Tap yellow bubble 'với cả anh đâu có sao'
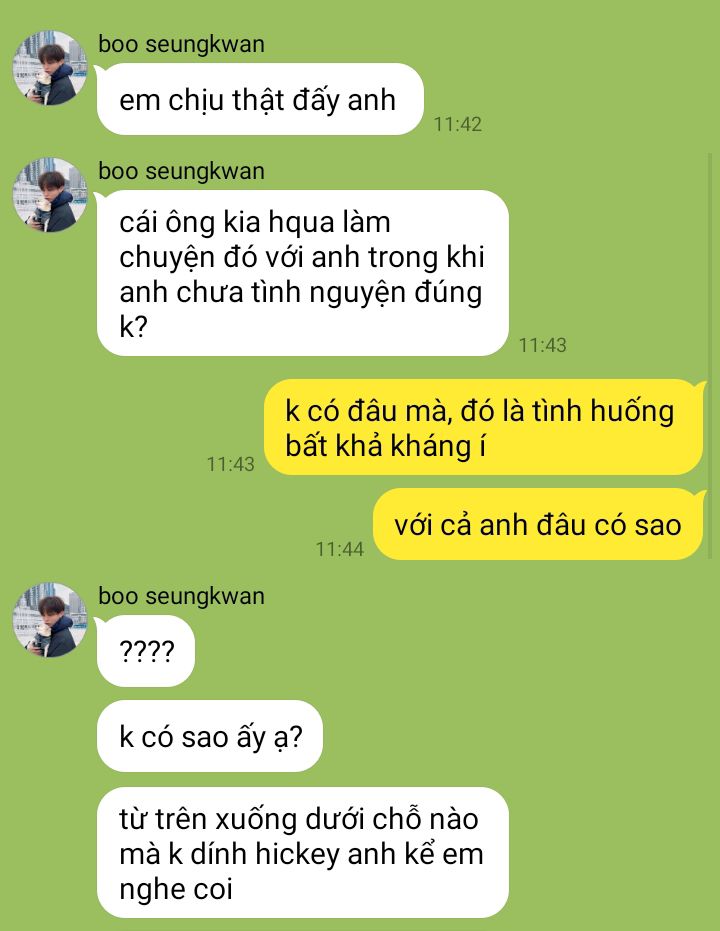Screen dimensions: 720x931 click(x=538, y=524)
